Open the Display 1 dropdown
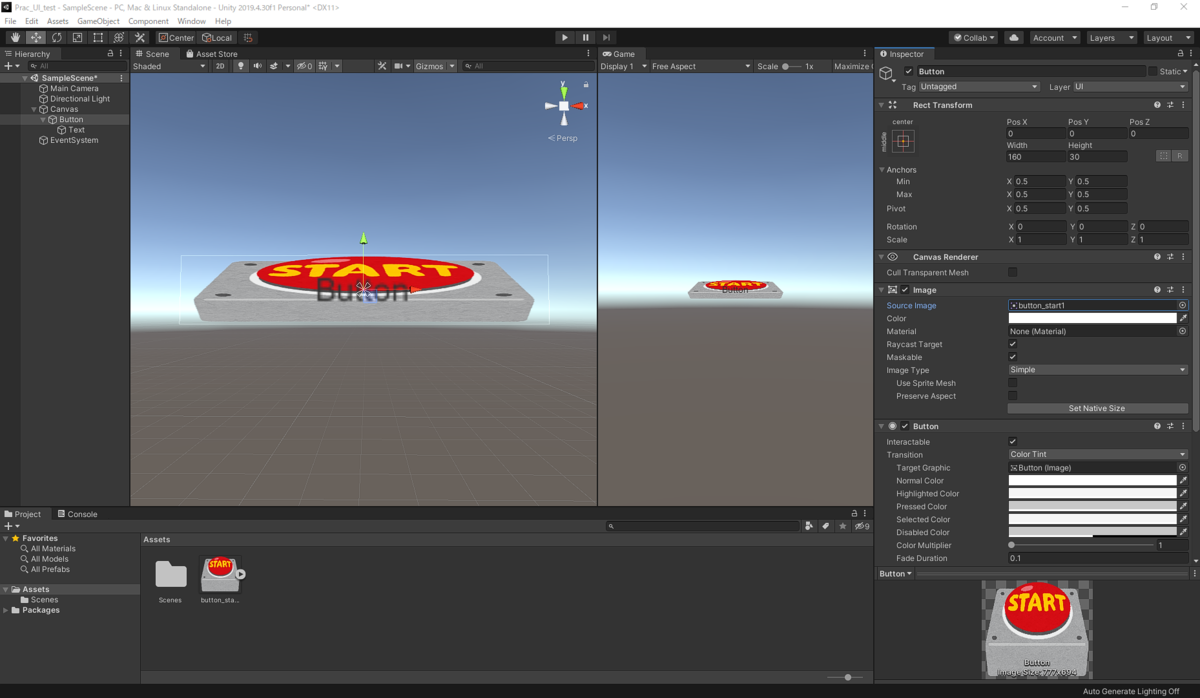This screenshot has height=698, width=1200. coord(624,66)
